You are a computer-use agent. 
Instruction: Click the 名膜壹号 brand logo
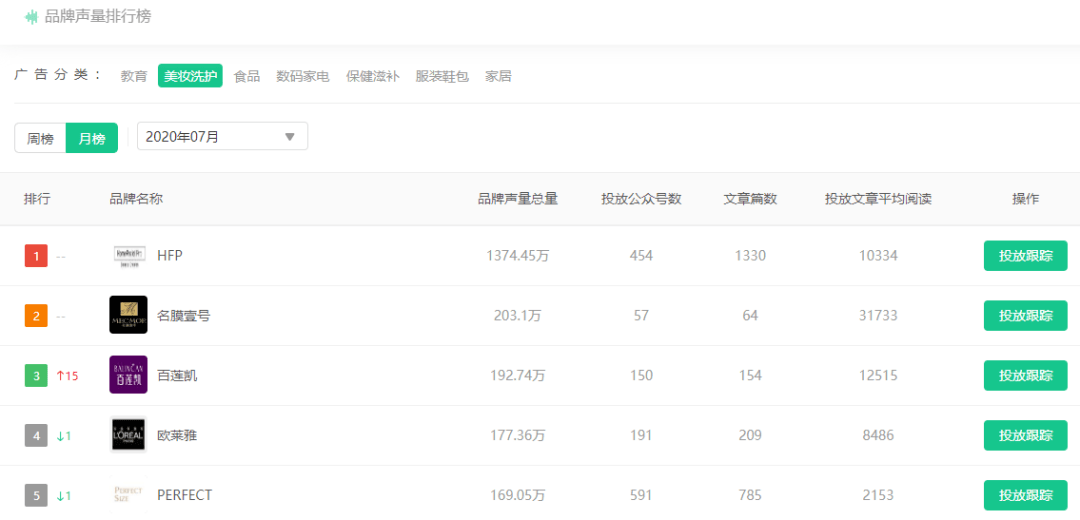[128, 315]
